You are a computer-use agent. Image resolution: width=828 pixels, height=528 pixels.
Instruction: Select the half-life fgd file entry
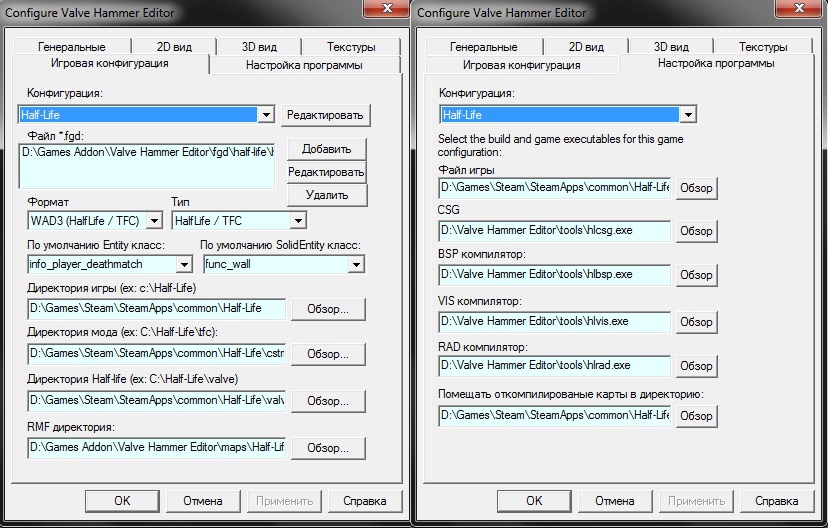point(147,152)
